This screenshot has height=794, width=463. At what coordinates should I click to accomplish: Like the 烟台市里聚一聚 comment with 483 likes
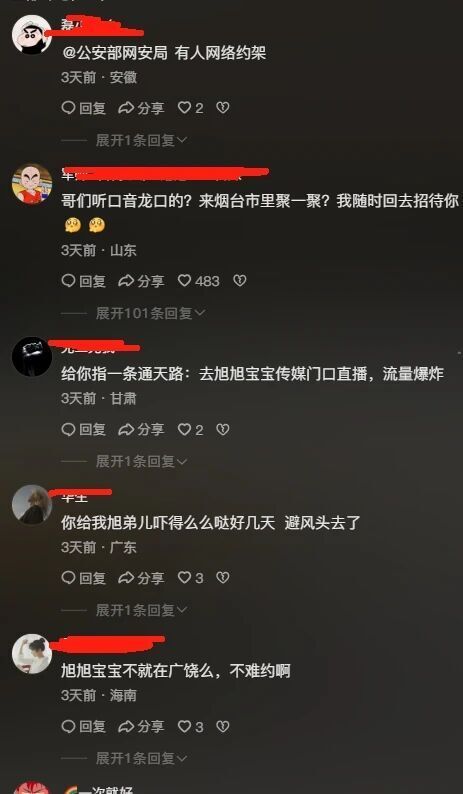(199, 281)
